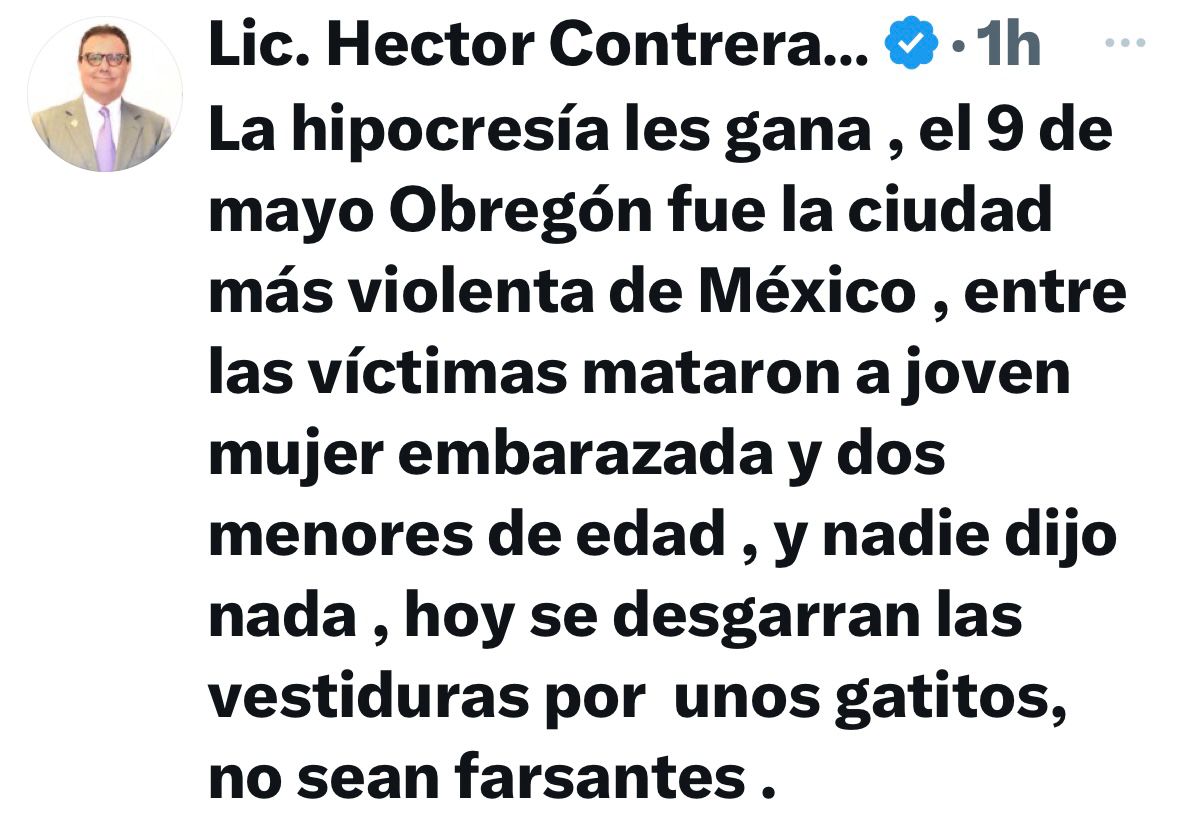The width and height of the screenshot is (1179, 837).
Task: Click 'nadie dijo' in the tweet body
Action: tap(970, 537)
